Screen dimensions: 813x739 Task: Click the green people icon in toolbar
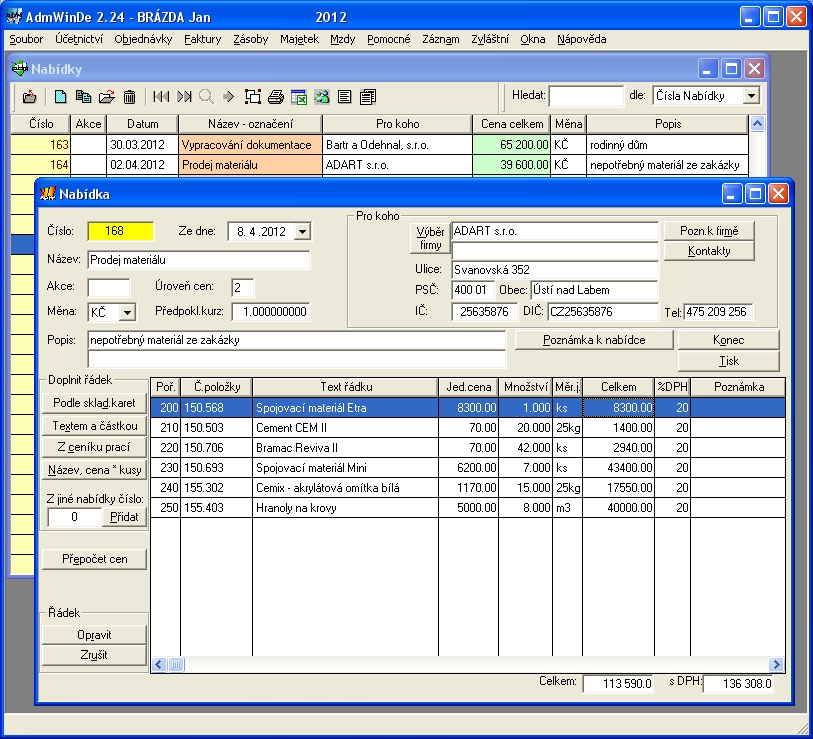pyautogui.click(x=321, y=96)
